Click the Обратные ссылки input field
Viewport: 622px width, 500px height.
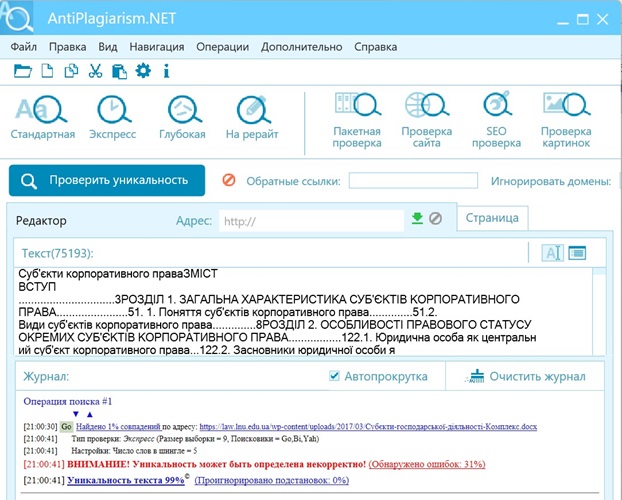[x=413, y=181]
